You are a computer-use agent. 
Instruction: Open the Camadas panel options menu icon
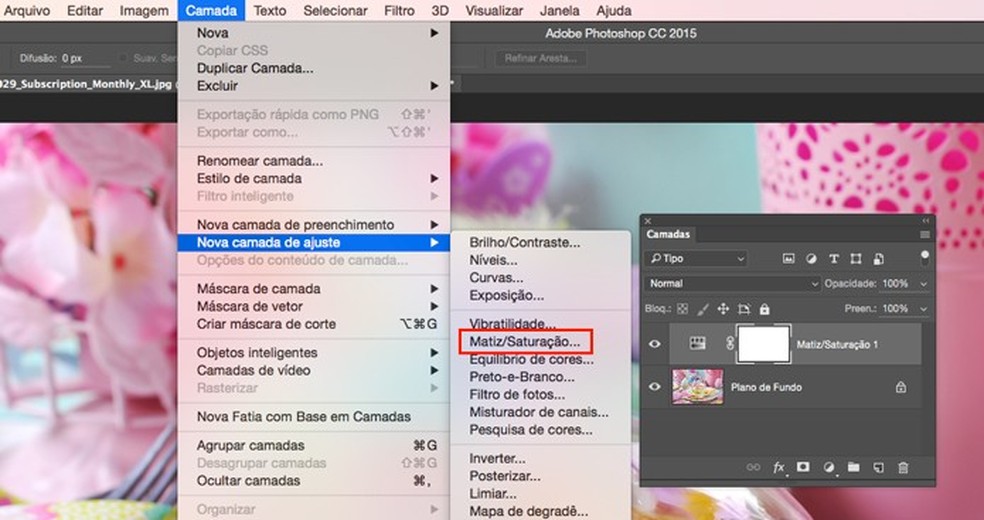(x=924, y=235)
